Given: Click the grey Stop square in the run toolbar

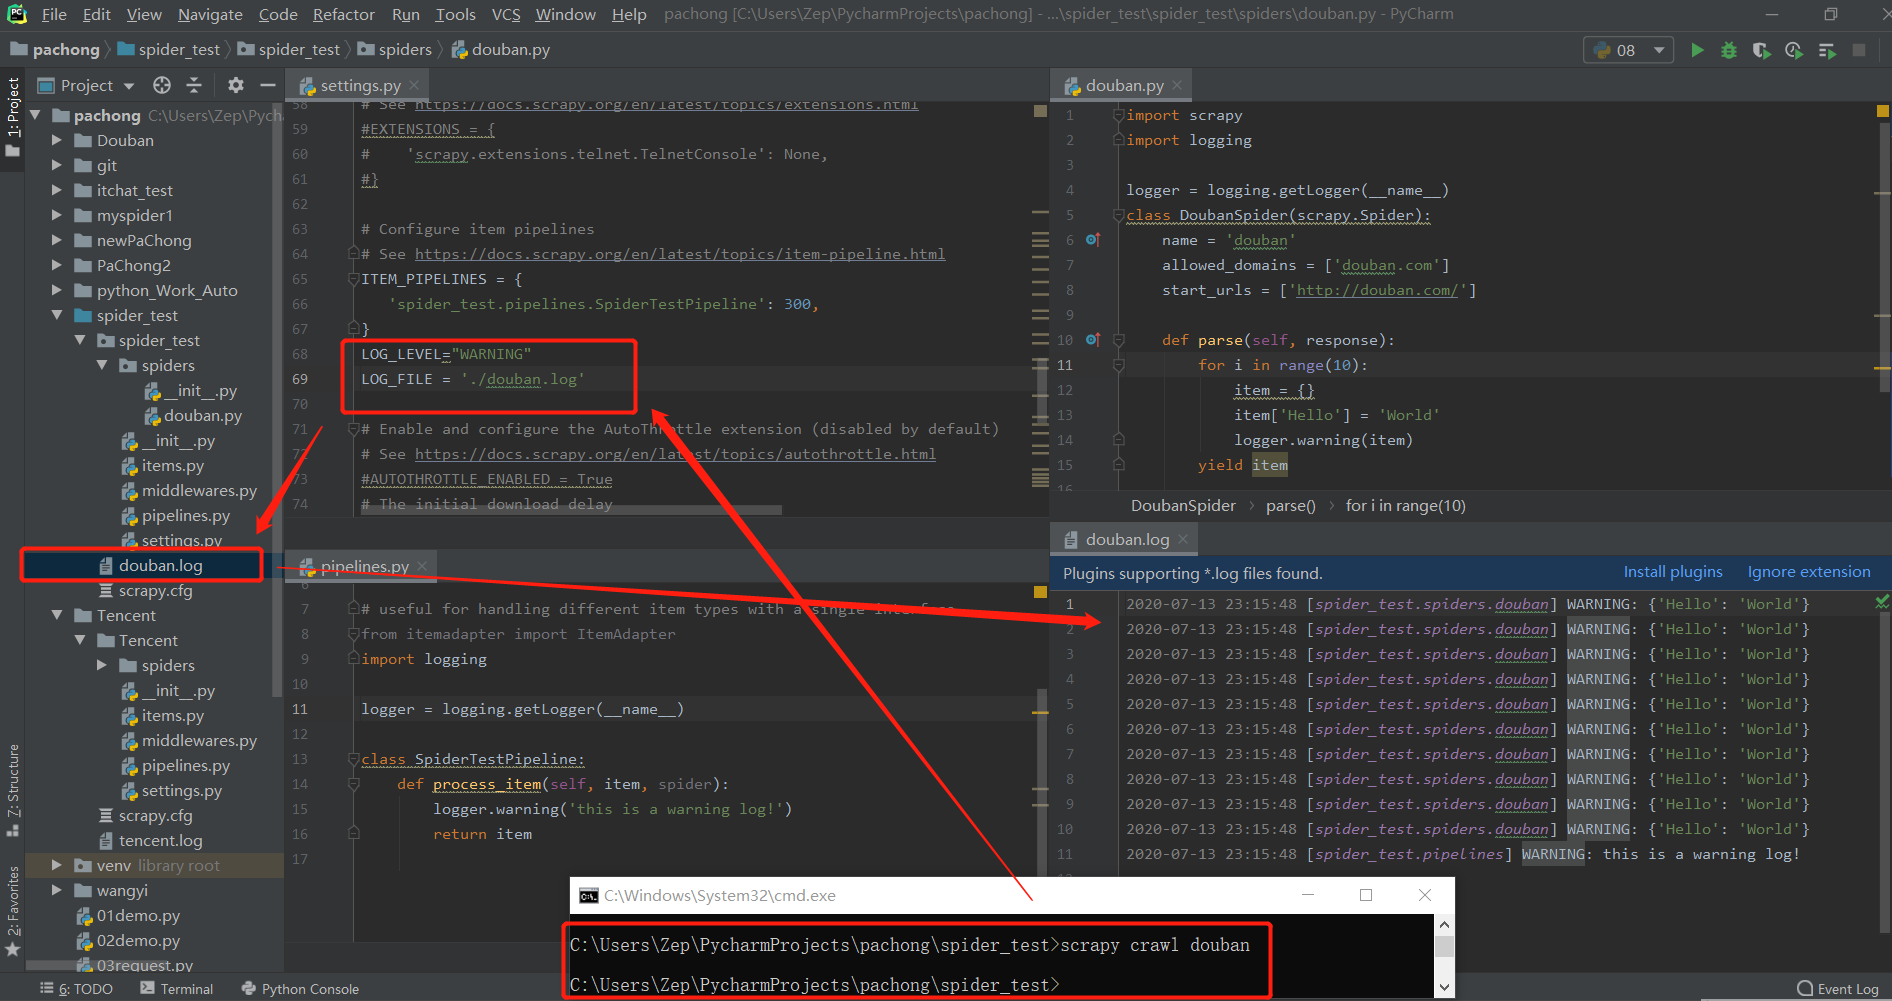Looking at the screenshot, I should 1859,50.
